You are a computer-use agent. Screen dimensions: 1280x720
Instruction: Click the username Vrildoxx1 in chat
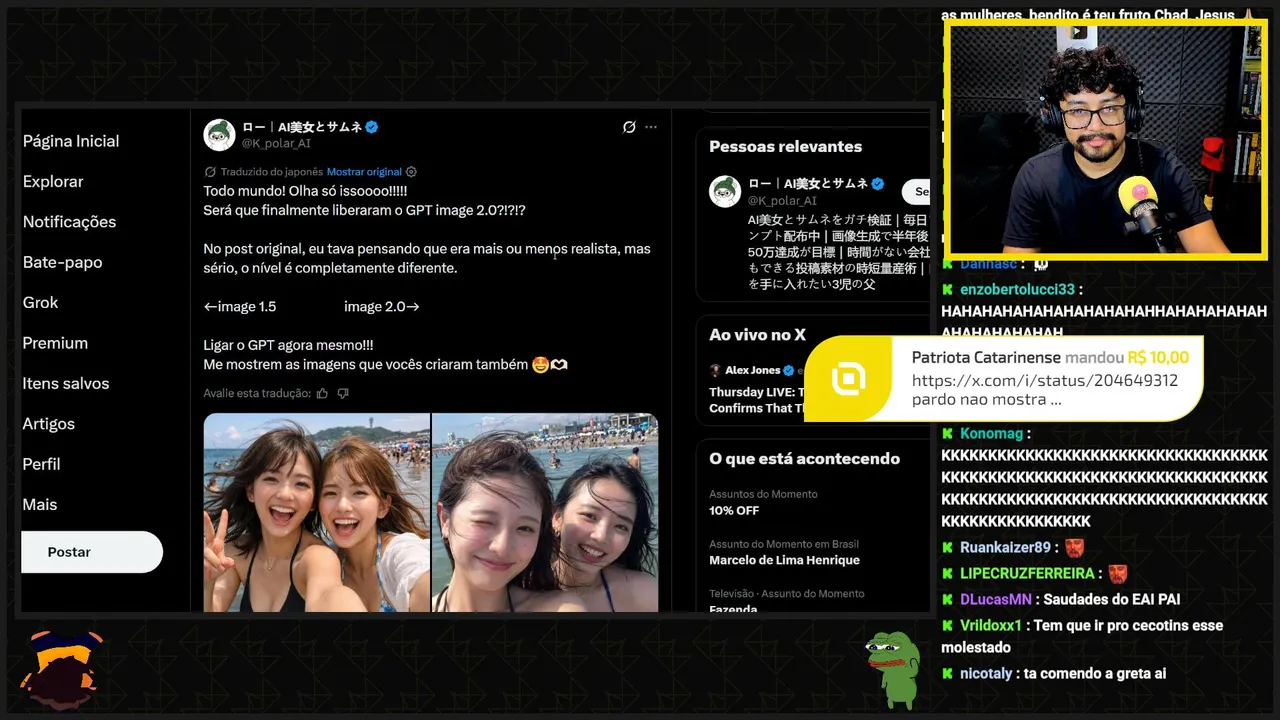coord(991,626)
